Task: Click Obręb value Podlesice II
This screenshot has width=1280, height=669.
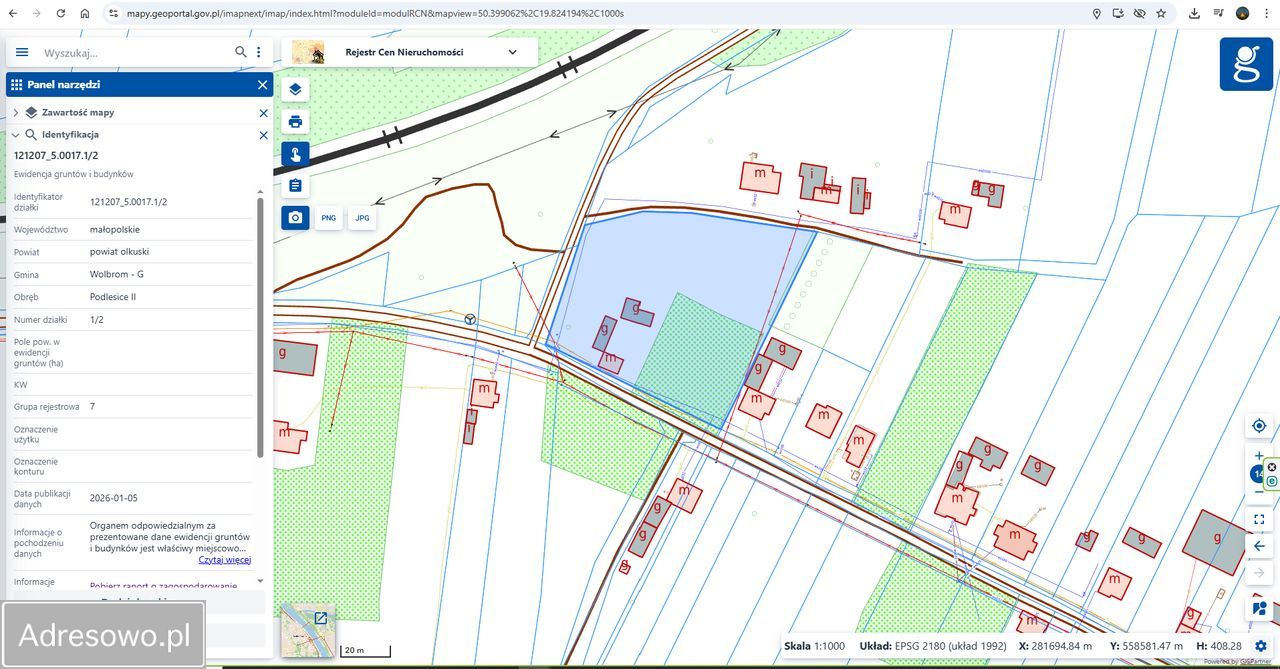Action: 113,297
